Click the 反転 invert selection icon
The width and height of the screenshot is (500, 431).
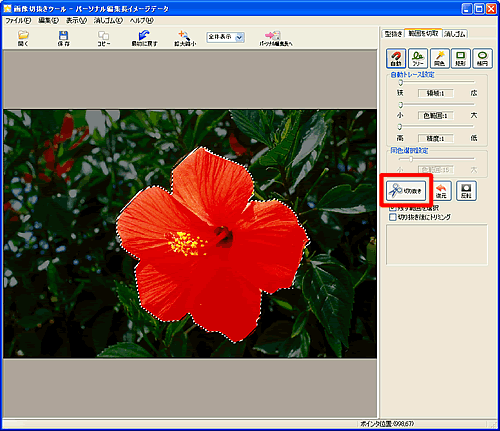[466, 191]
